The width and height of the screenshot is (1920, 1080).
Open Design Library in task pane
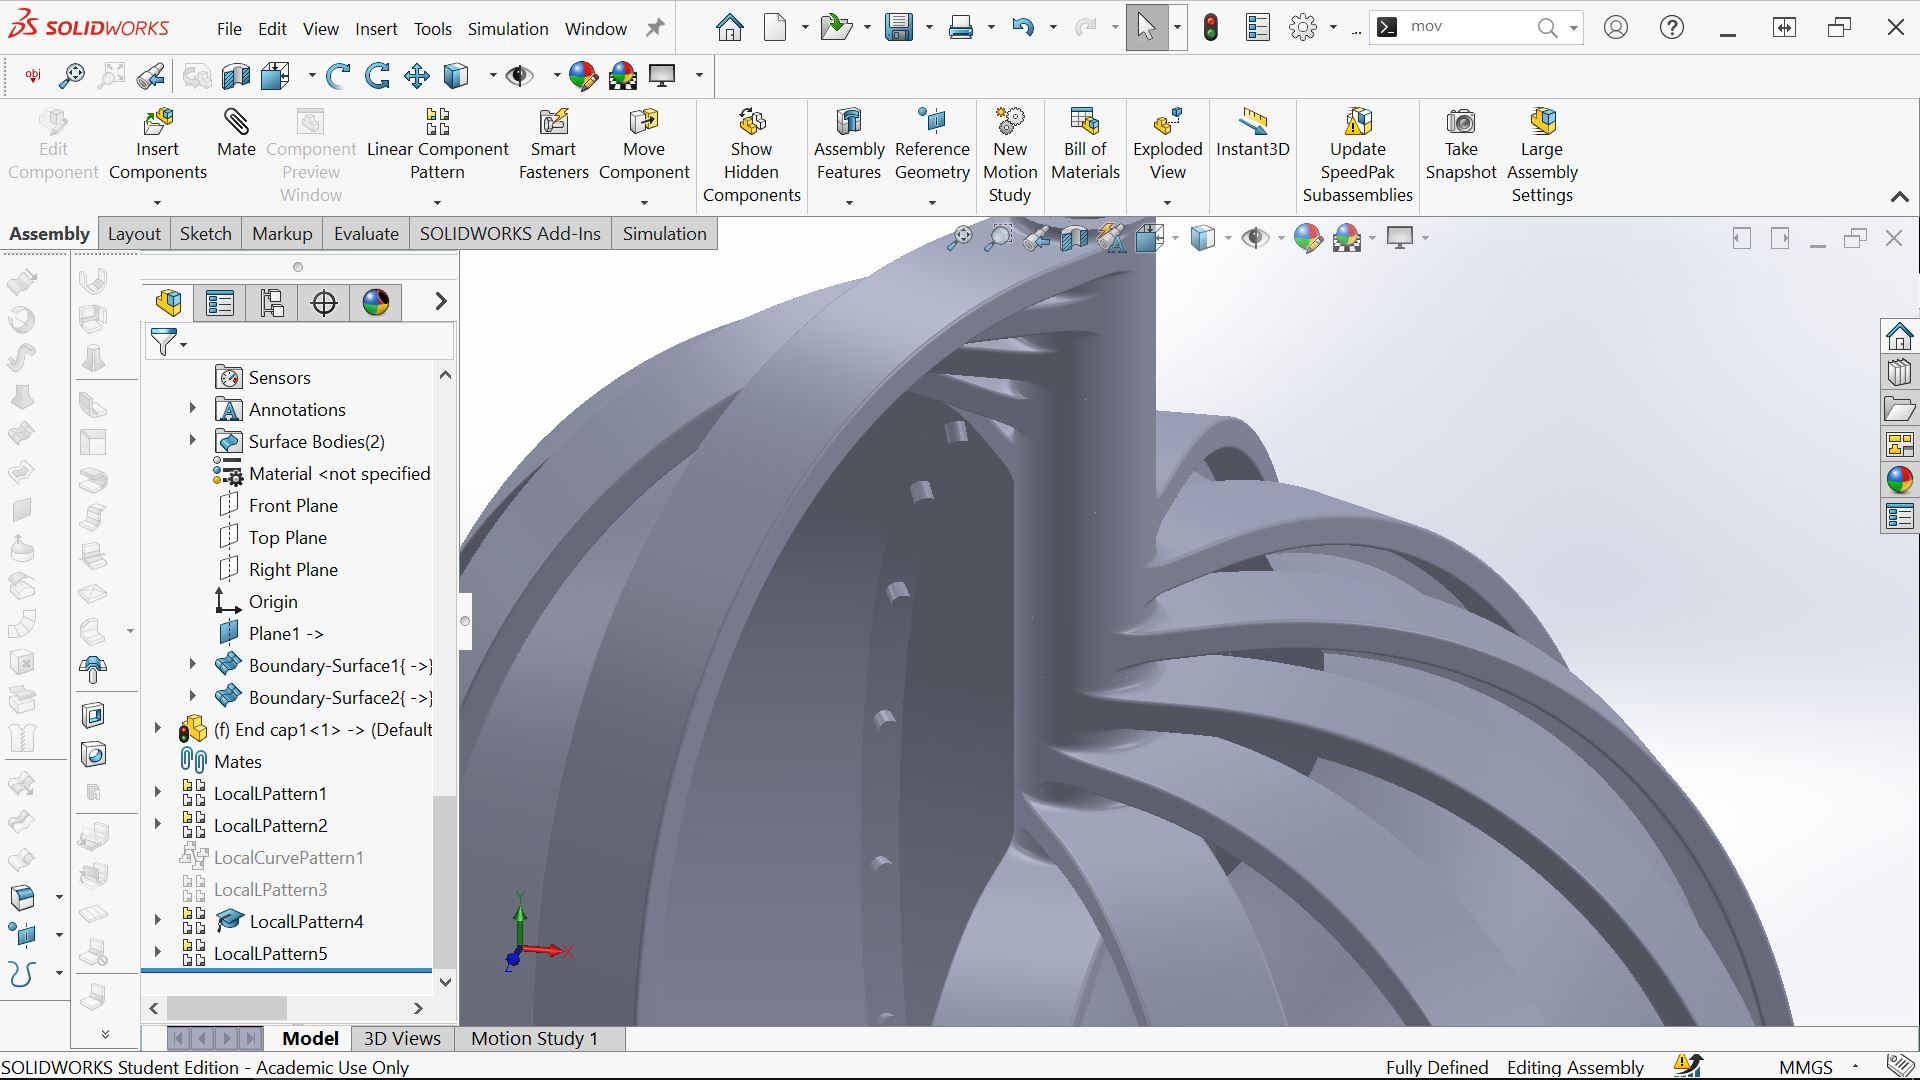(1899, 373)
